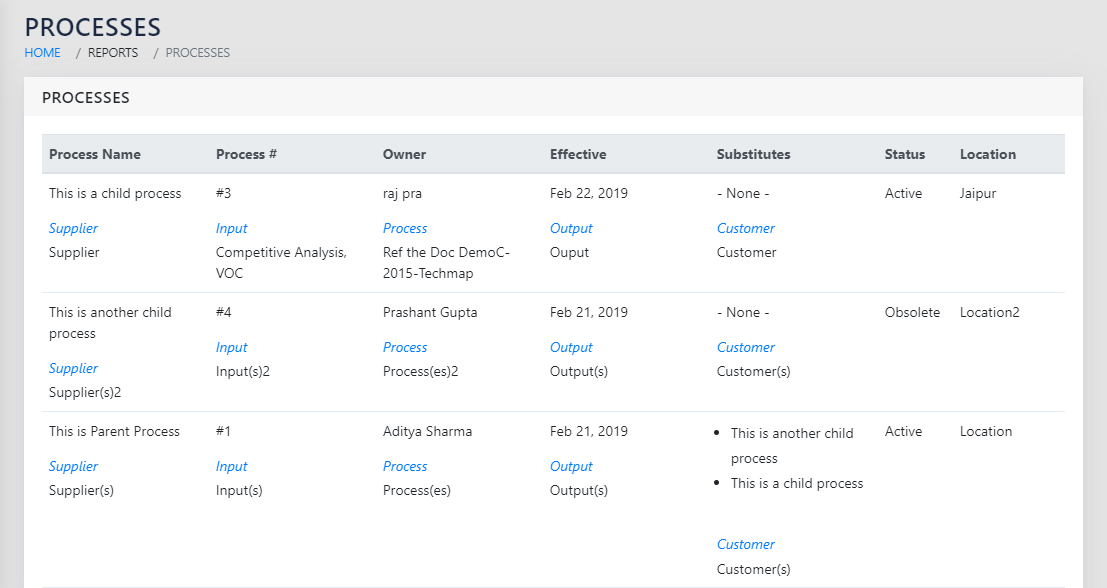Viewport: 1107px width, 588px height.
Task: Select the Obsolete status cell
Action: pos(912,312)
